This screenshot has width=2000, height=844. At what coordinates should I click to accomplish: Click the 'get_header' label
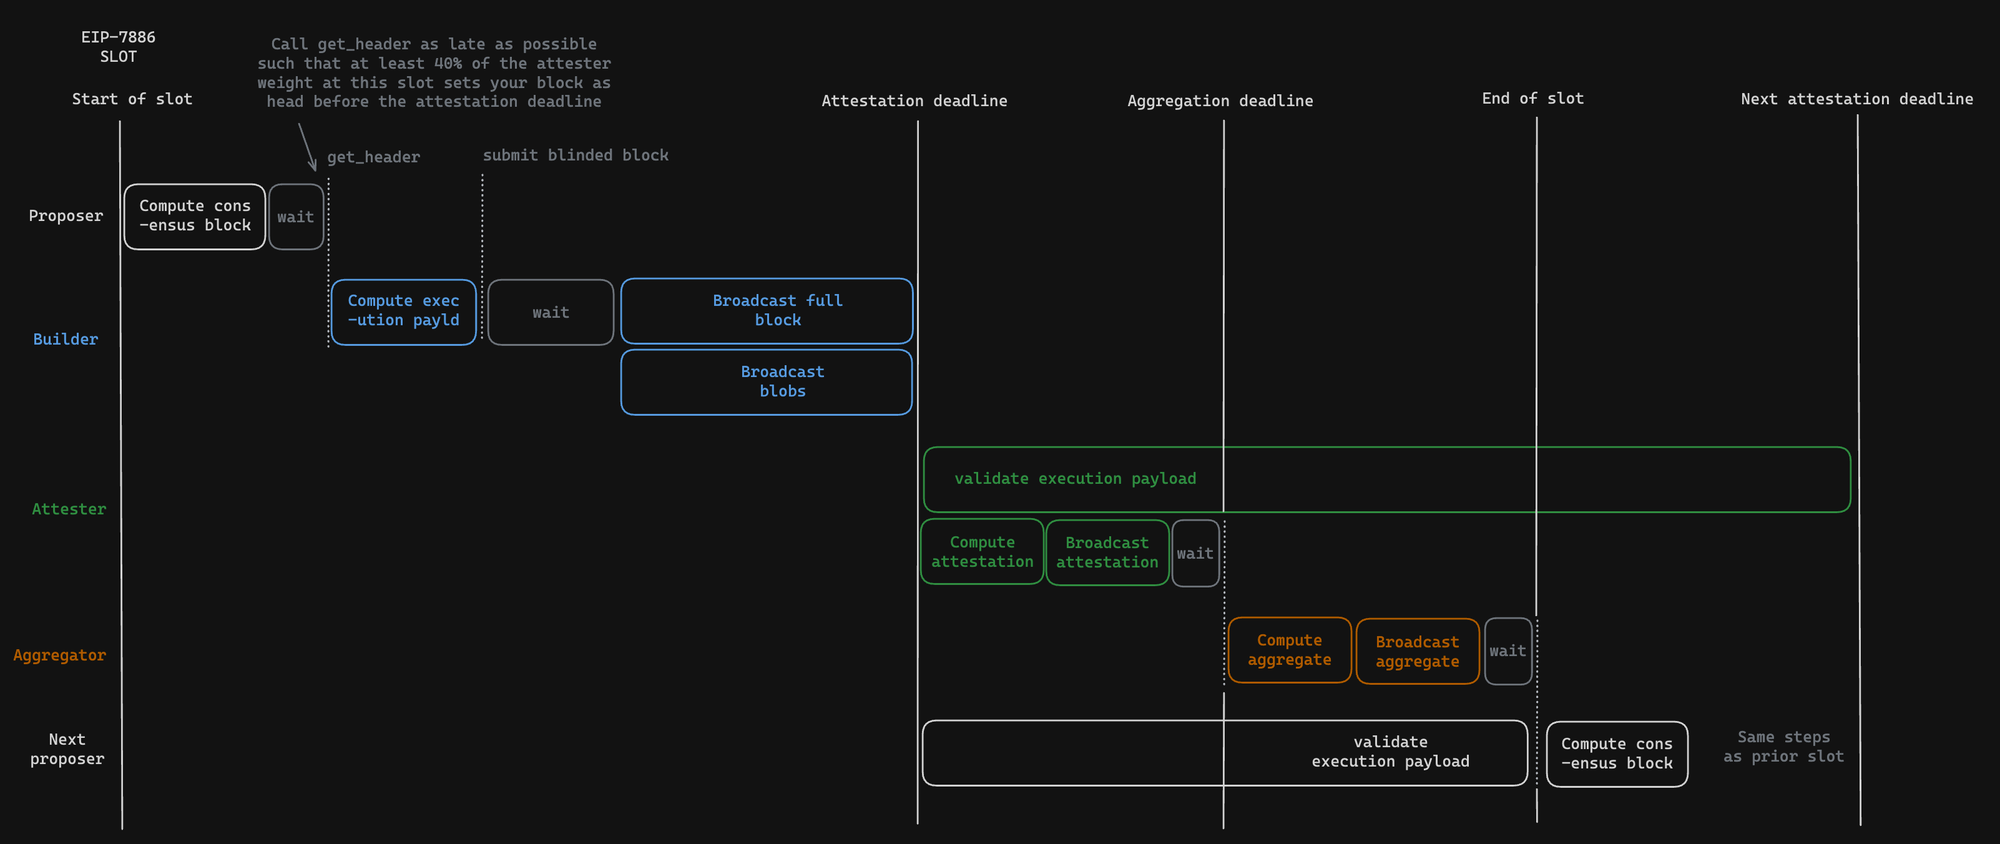pos(373,157)
